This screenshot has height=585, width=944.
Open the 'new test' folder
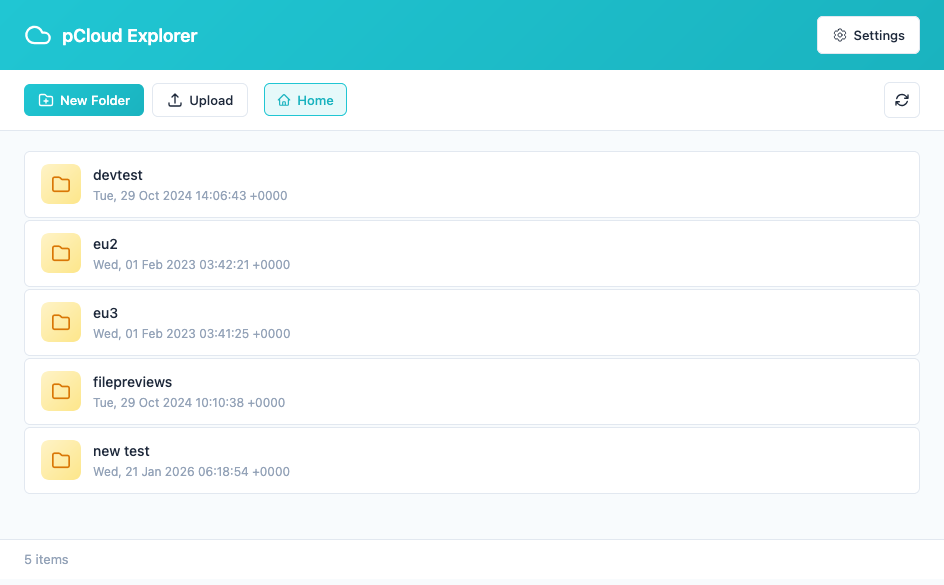pos(400,460)
